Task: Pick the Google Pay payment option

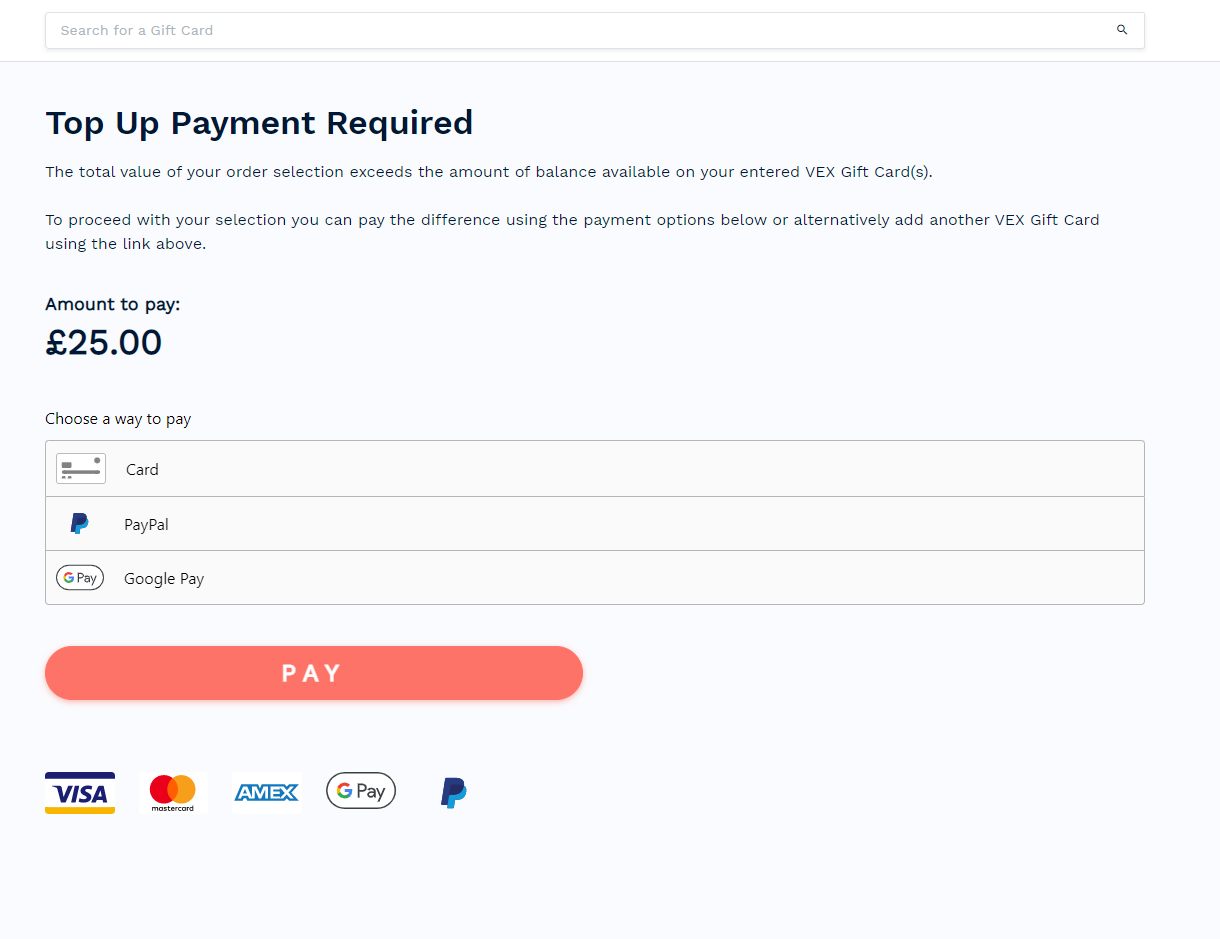Action: [164, 579]
